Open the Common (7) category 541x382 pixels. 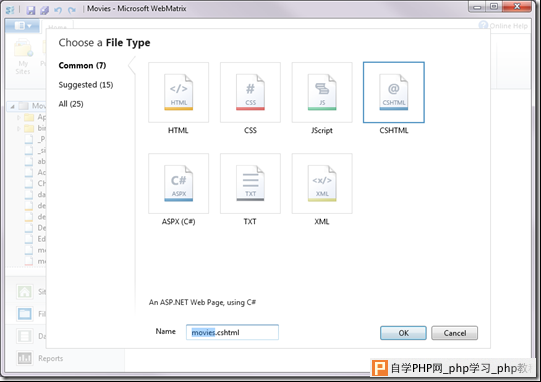(82, 66)
